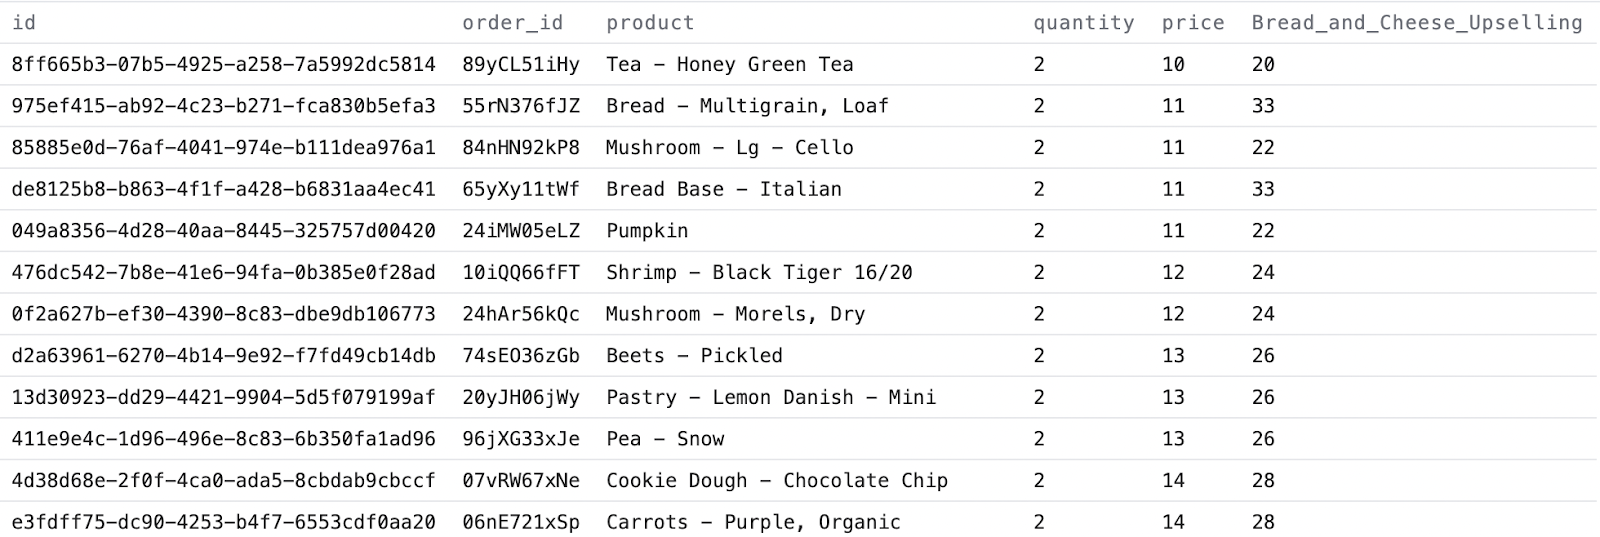The width and height of the screenshot is (1600, 537).
Task: Select the Tea - Honey Green Tea cell
Action: pyautogui.click(x=729, y=64)
